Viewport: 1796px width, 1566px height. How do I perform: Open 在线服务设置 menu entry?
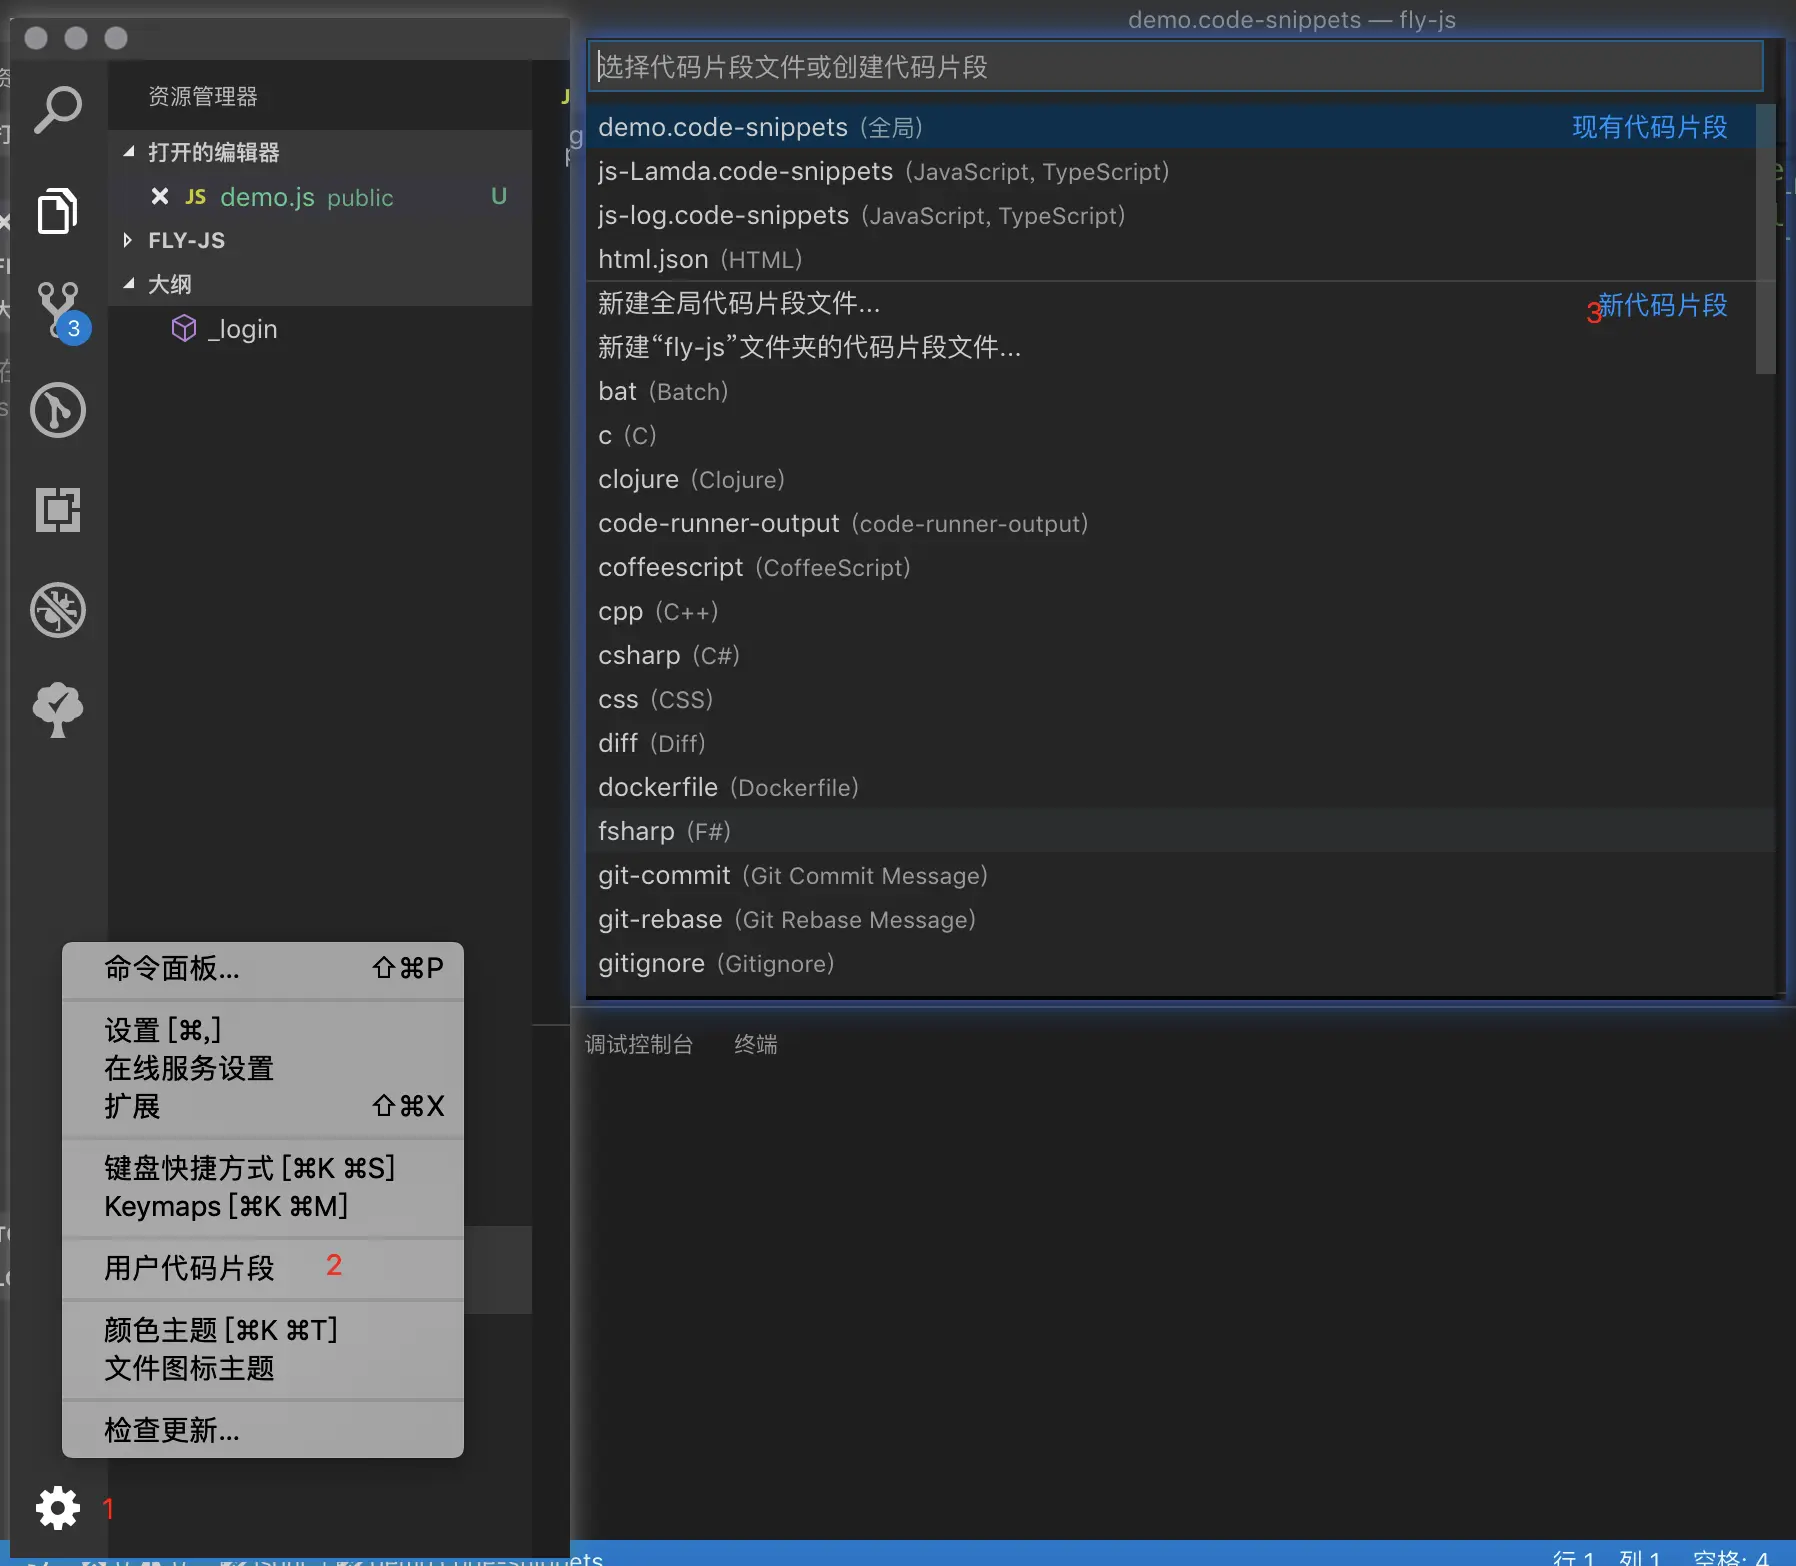click(x=263, y=1068)
